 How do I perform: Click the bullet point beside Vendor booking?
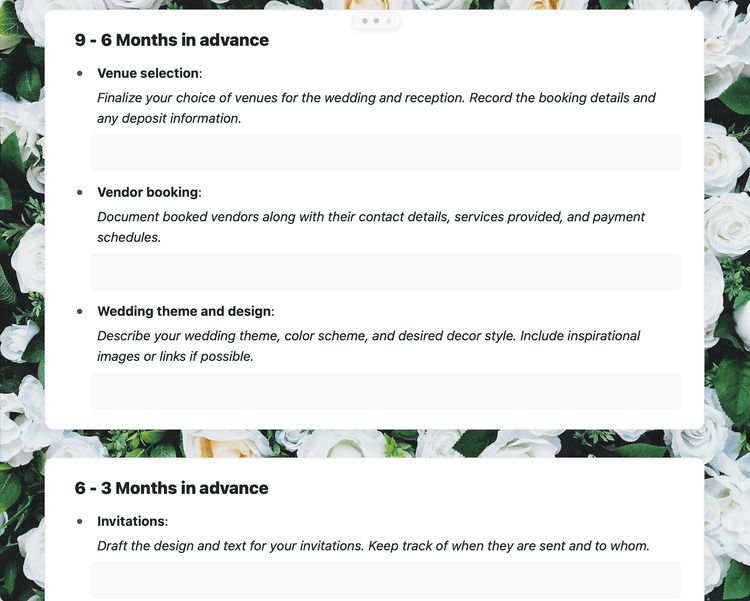pos(80,192)
